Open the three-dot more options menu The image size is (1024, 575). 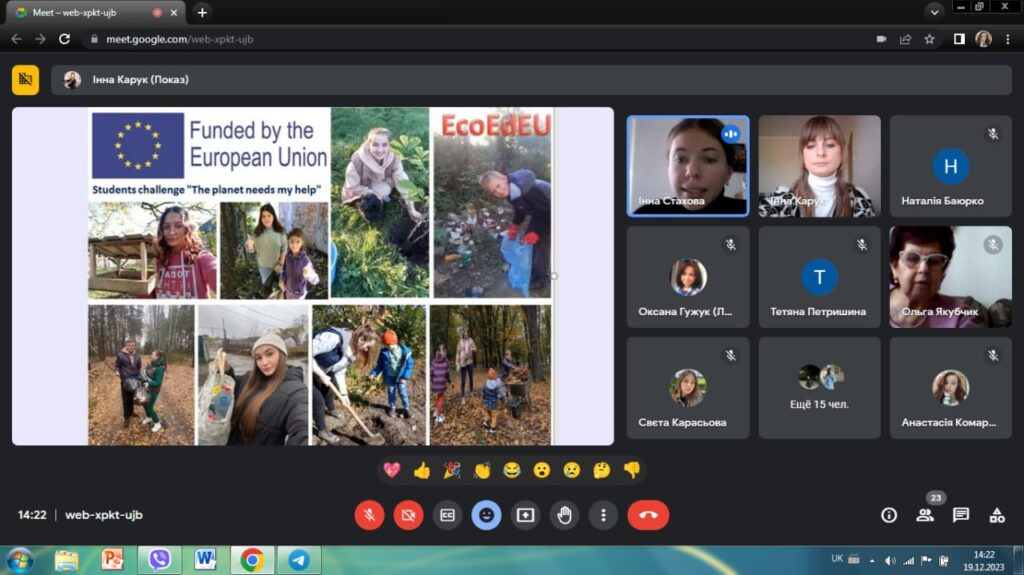pos(603,515)
